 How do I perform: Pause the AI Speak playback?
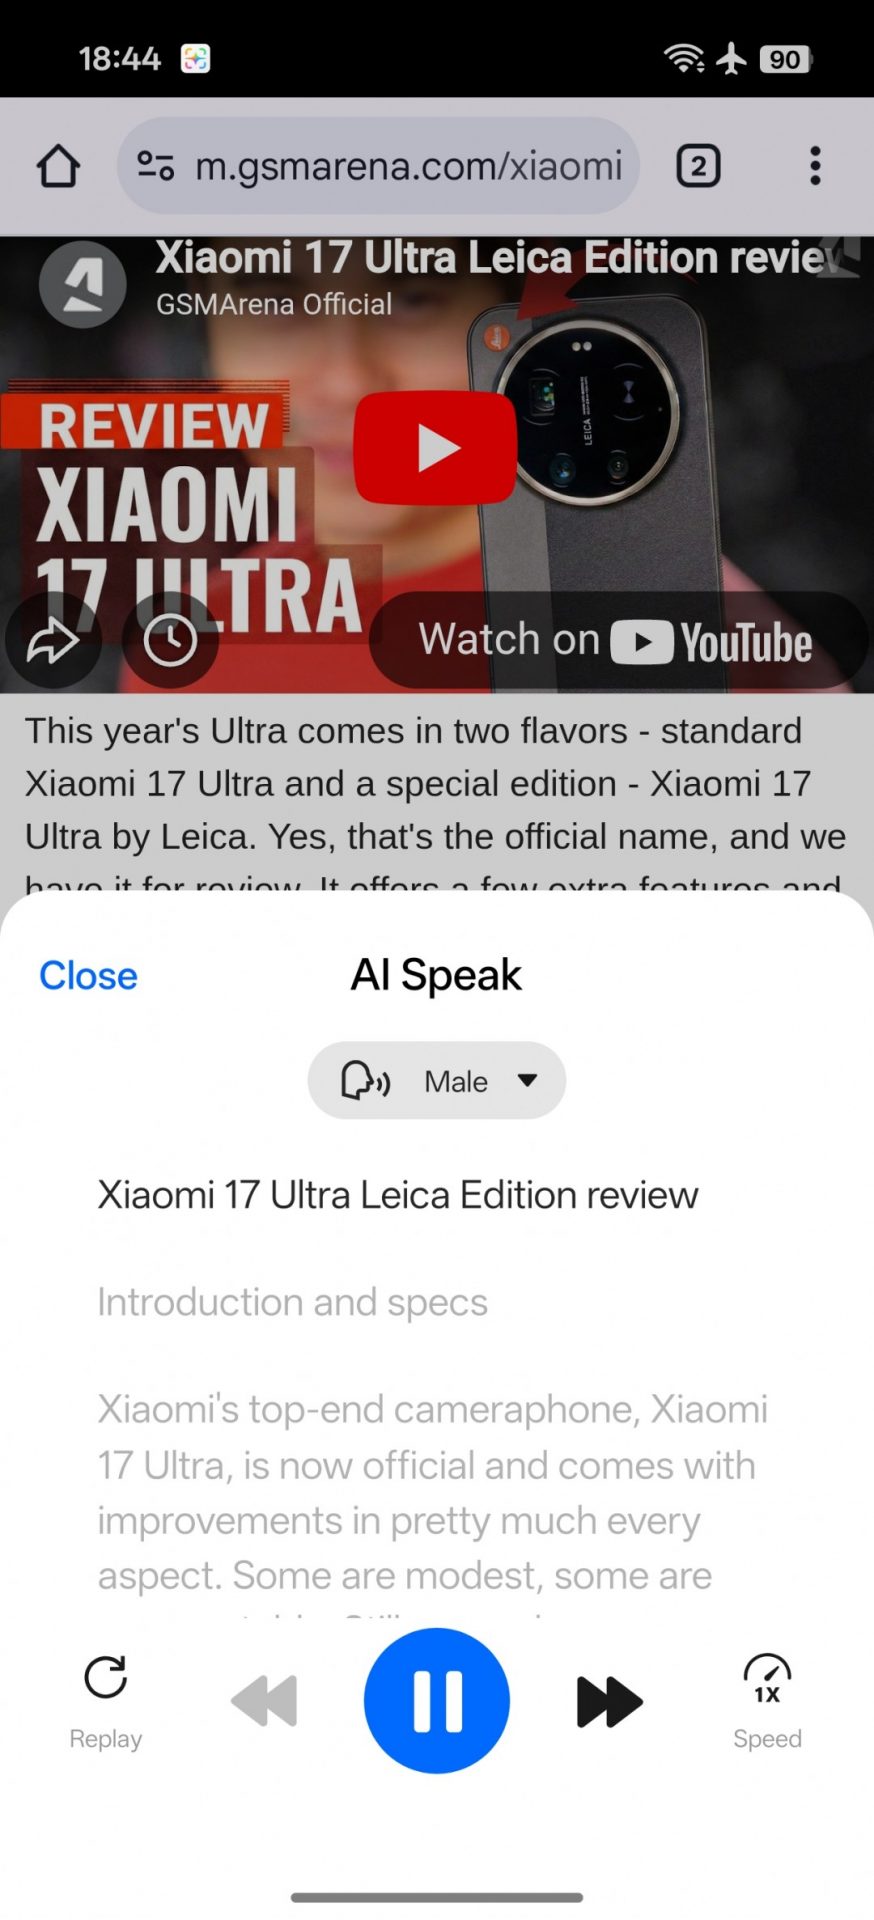437,1700
